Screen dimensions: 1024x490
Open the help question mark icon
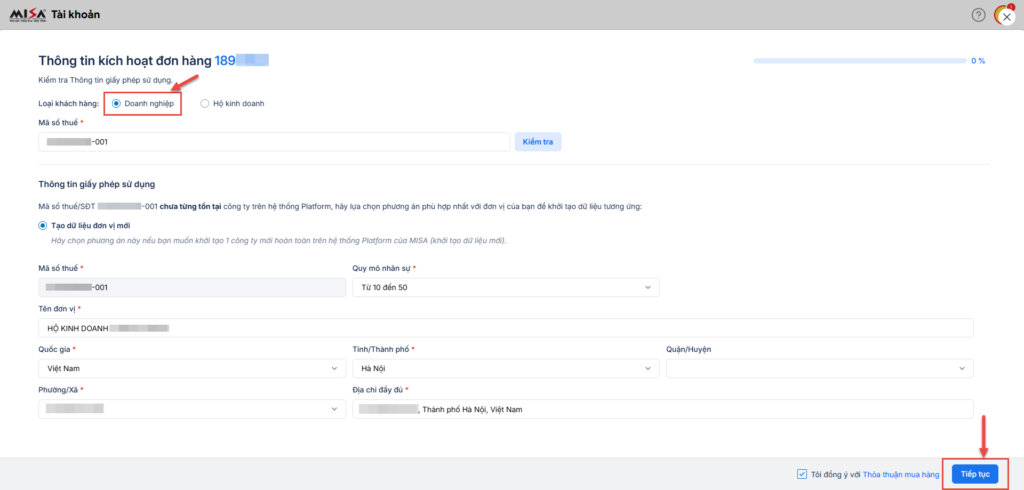[978, 15]
